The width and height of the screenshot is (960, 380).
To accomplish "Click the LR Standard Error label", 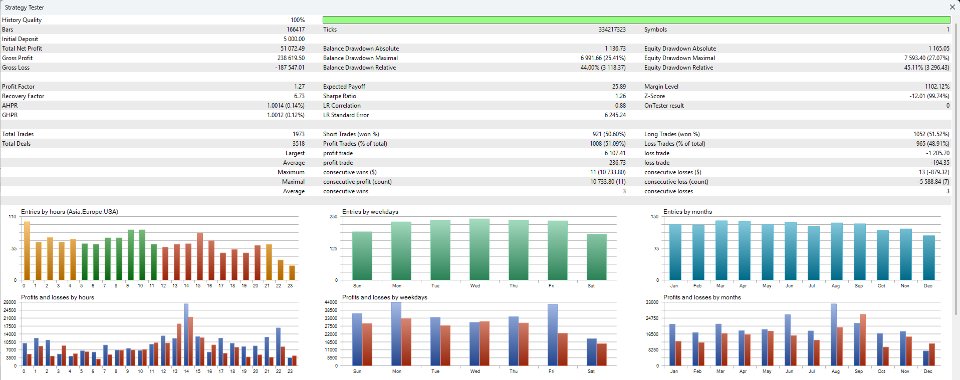I will click(346, 115).
